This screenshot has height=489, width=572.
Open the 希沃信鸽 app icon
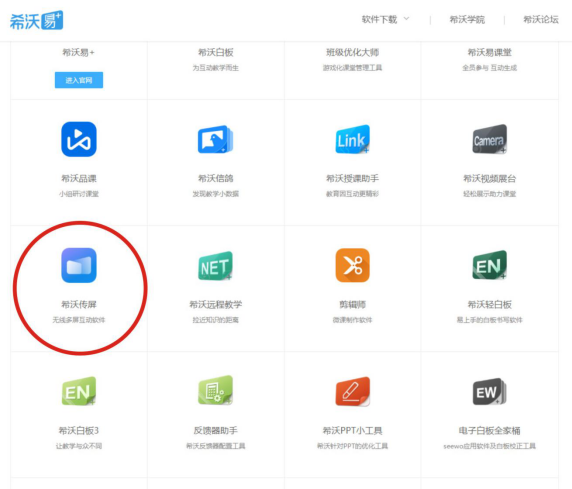coord(215,139)
